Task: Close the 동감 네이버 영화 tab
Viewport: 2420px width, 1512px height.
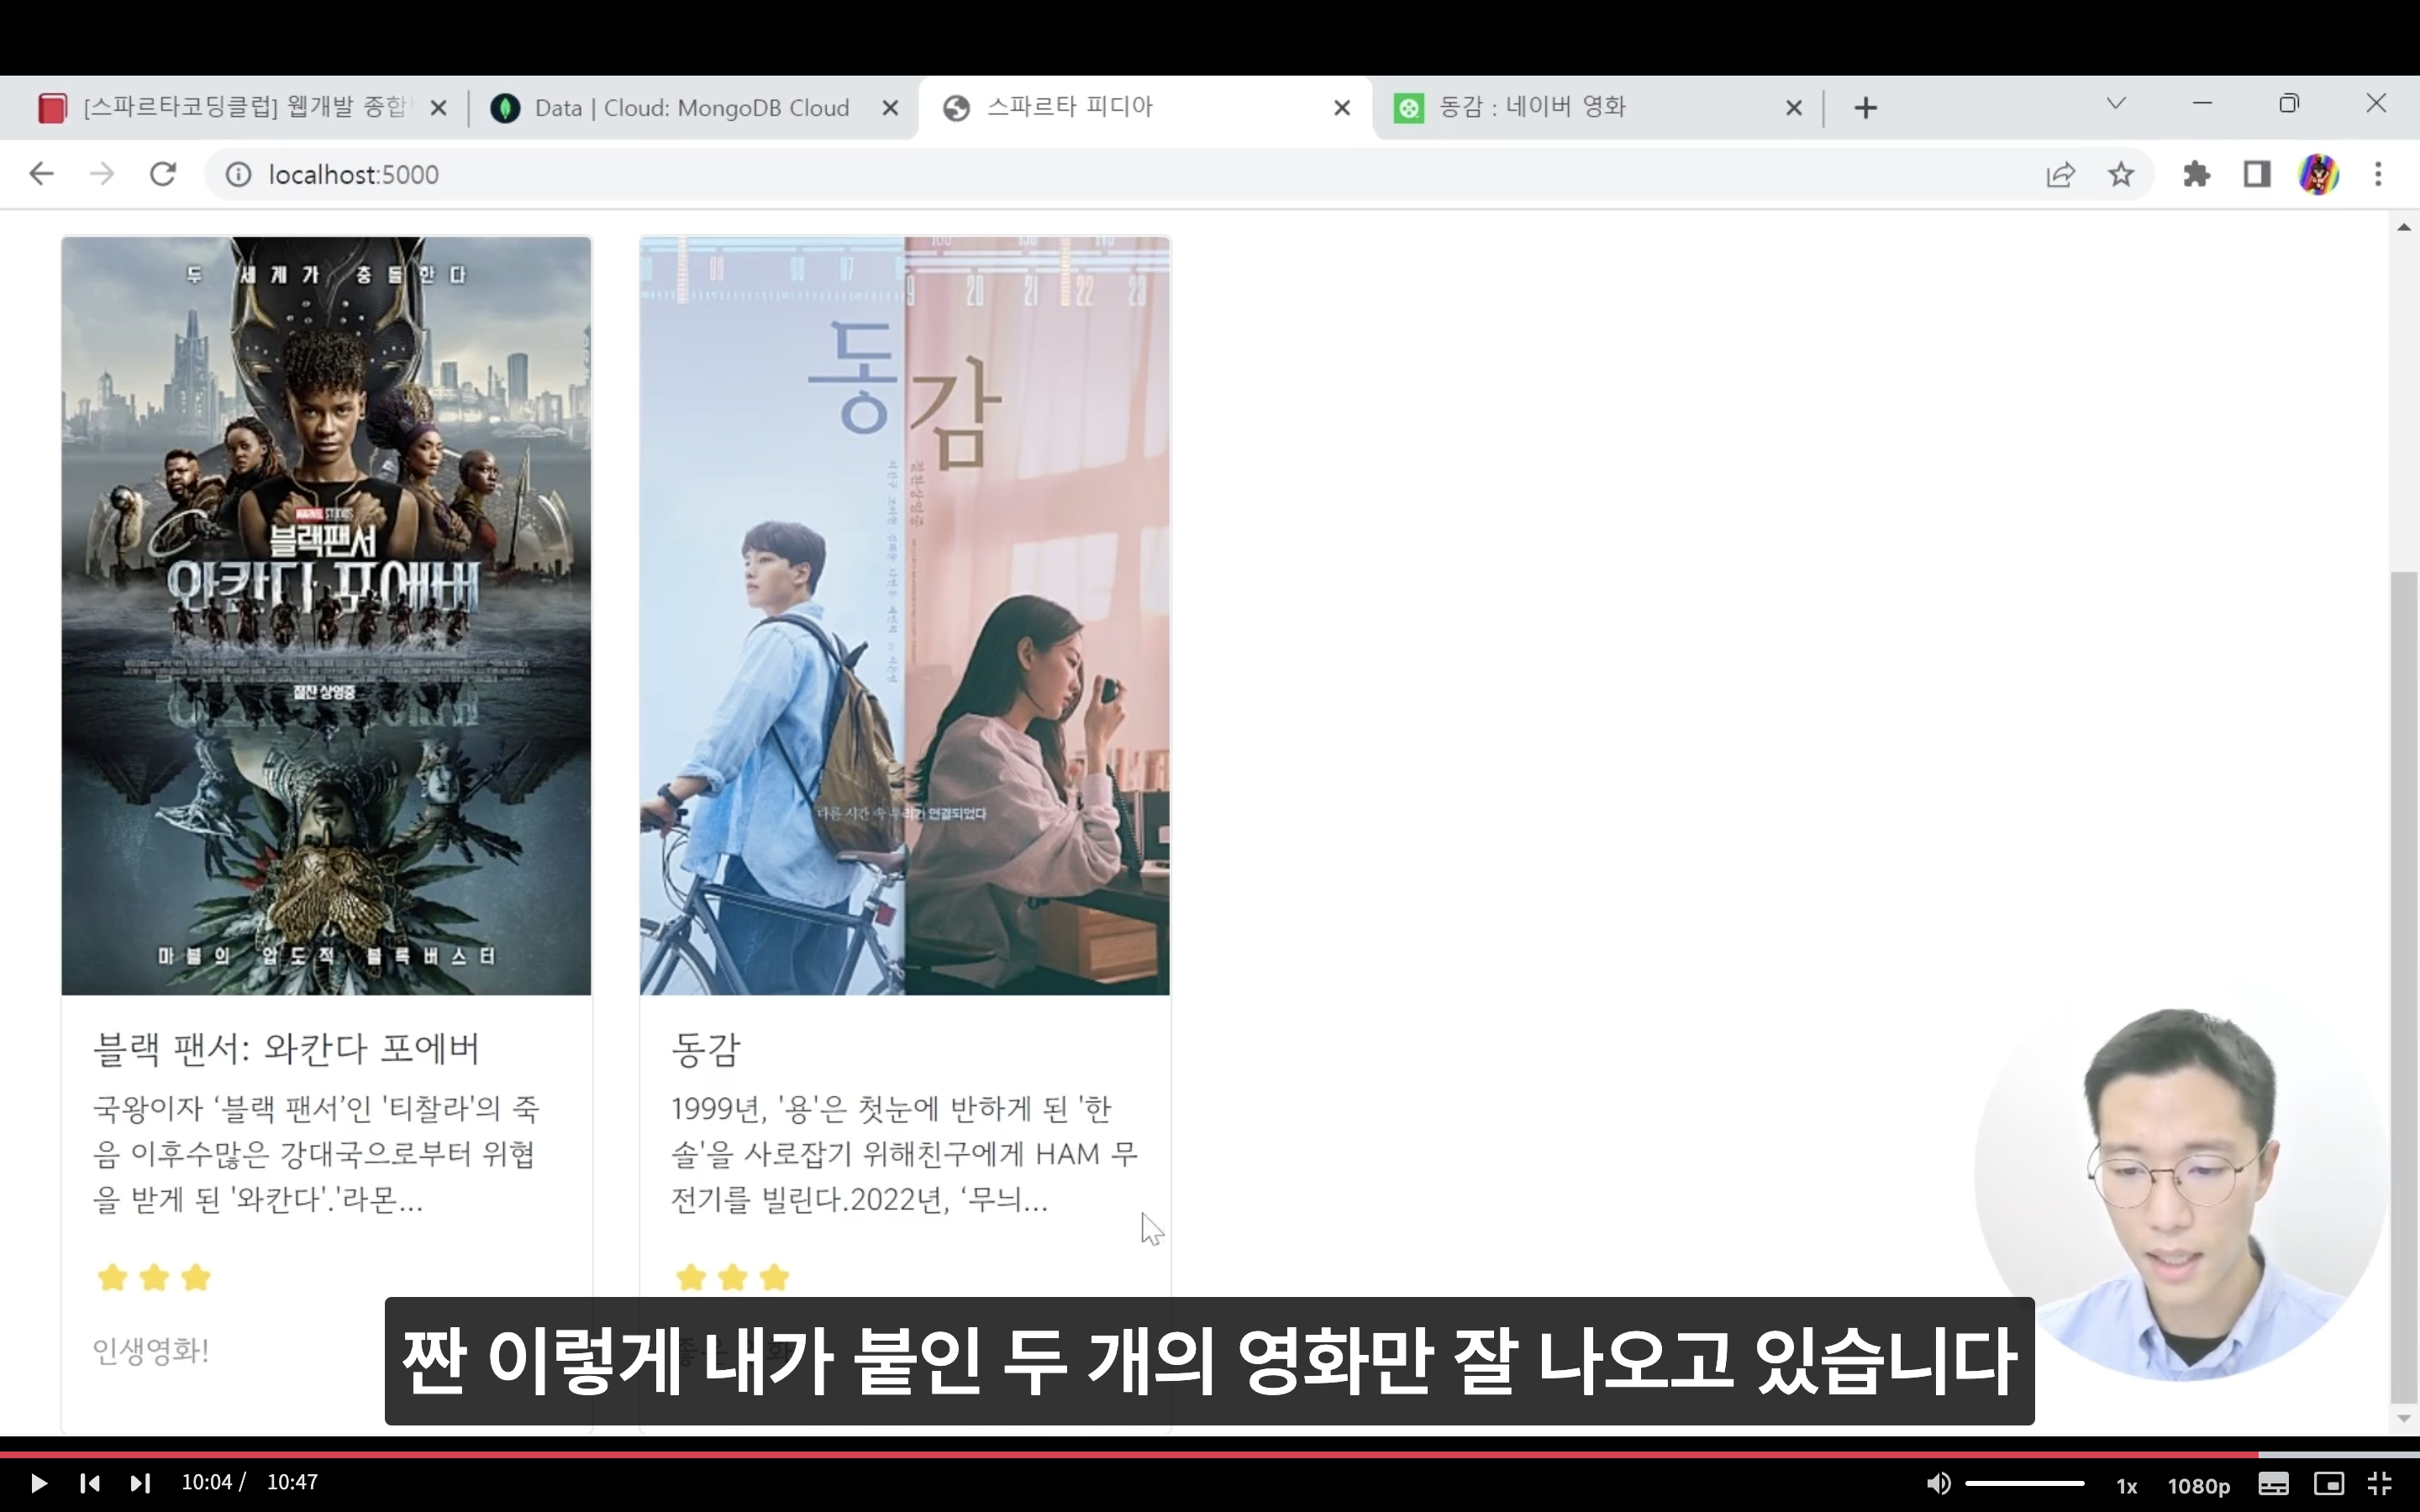Action: coord(1794,108)
